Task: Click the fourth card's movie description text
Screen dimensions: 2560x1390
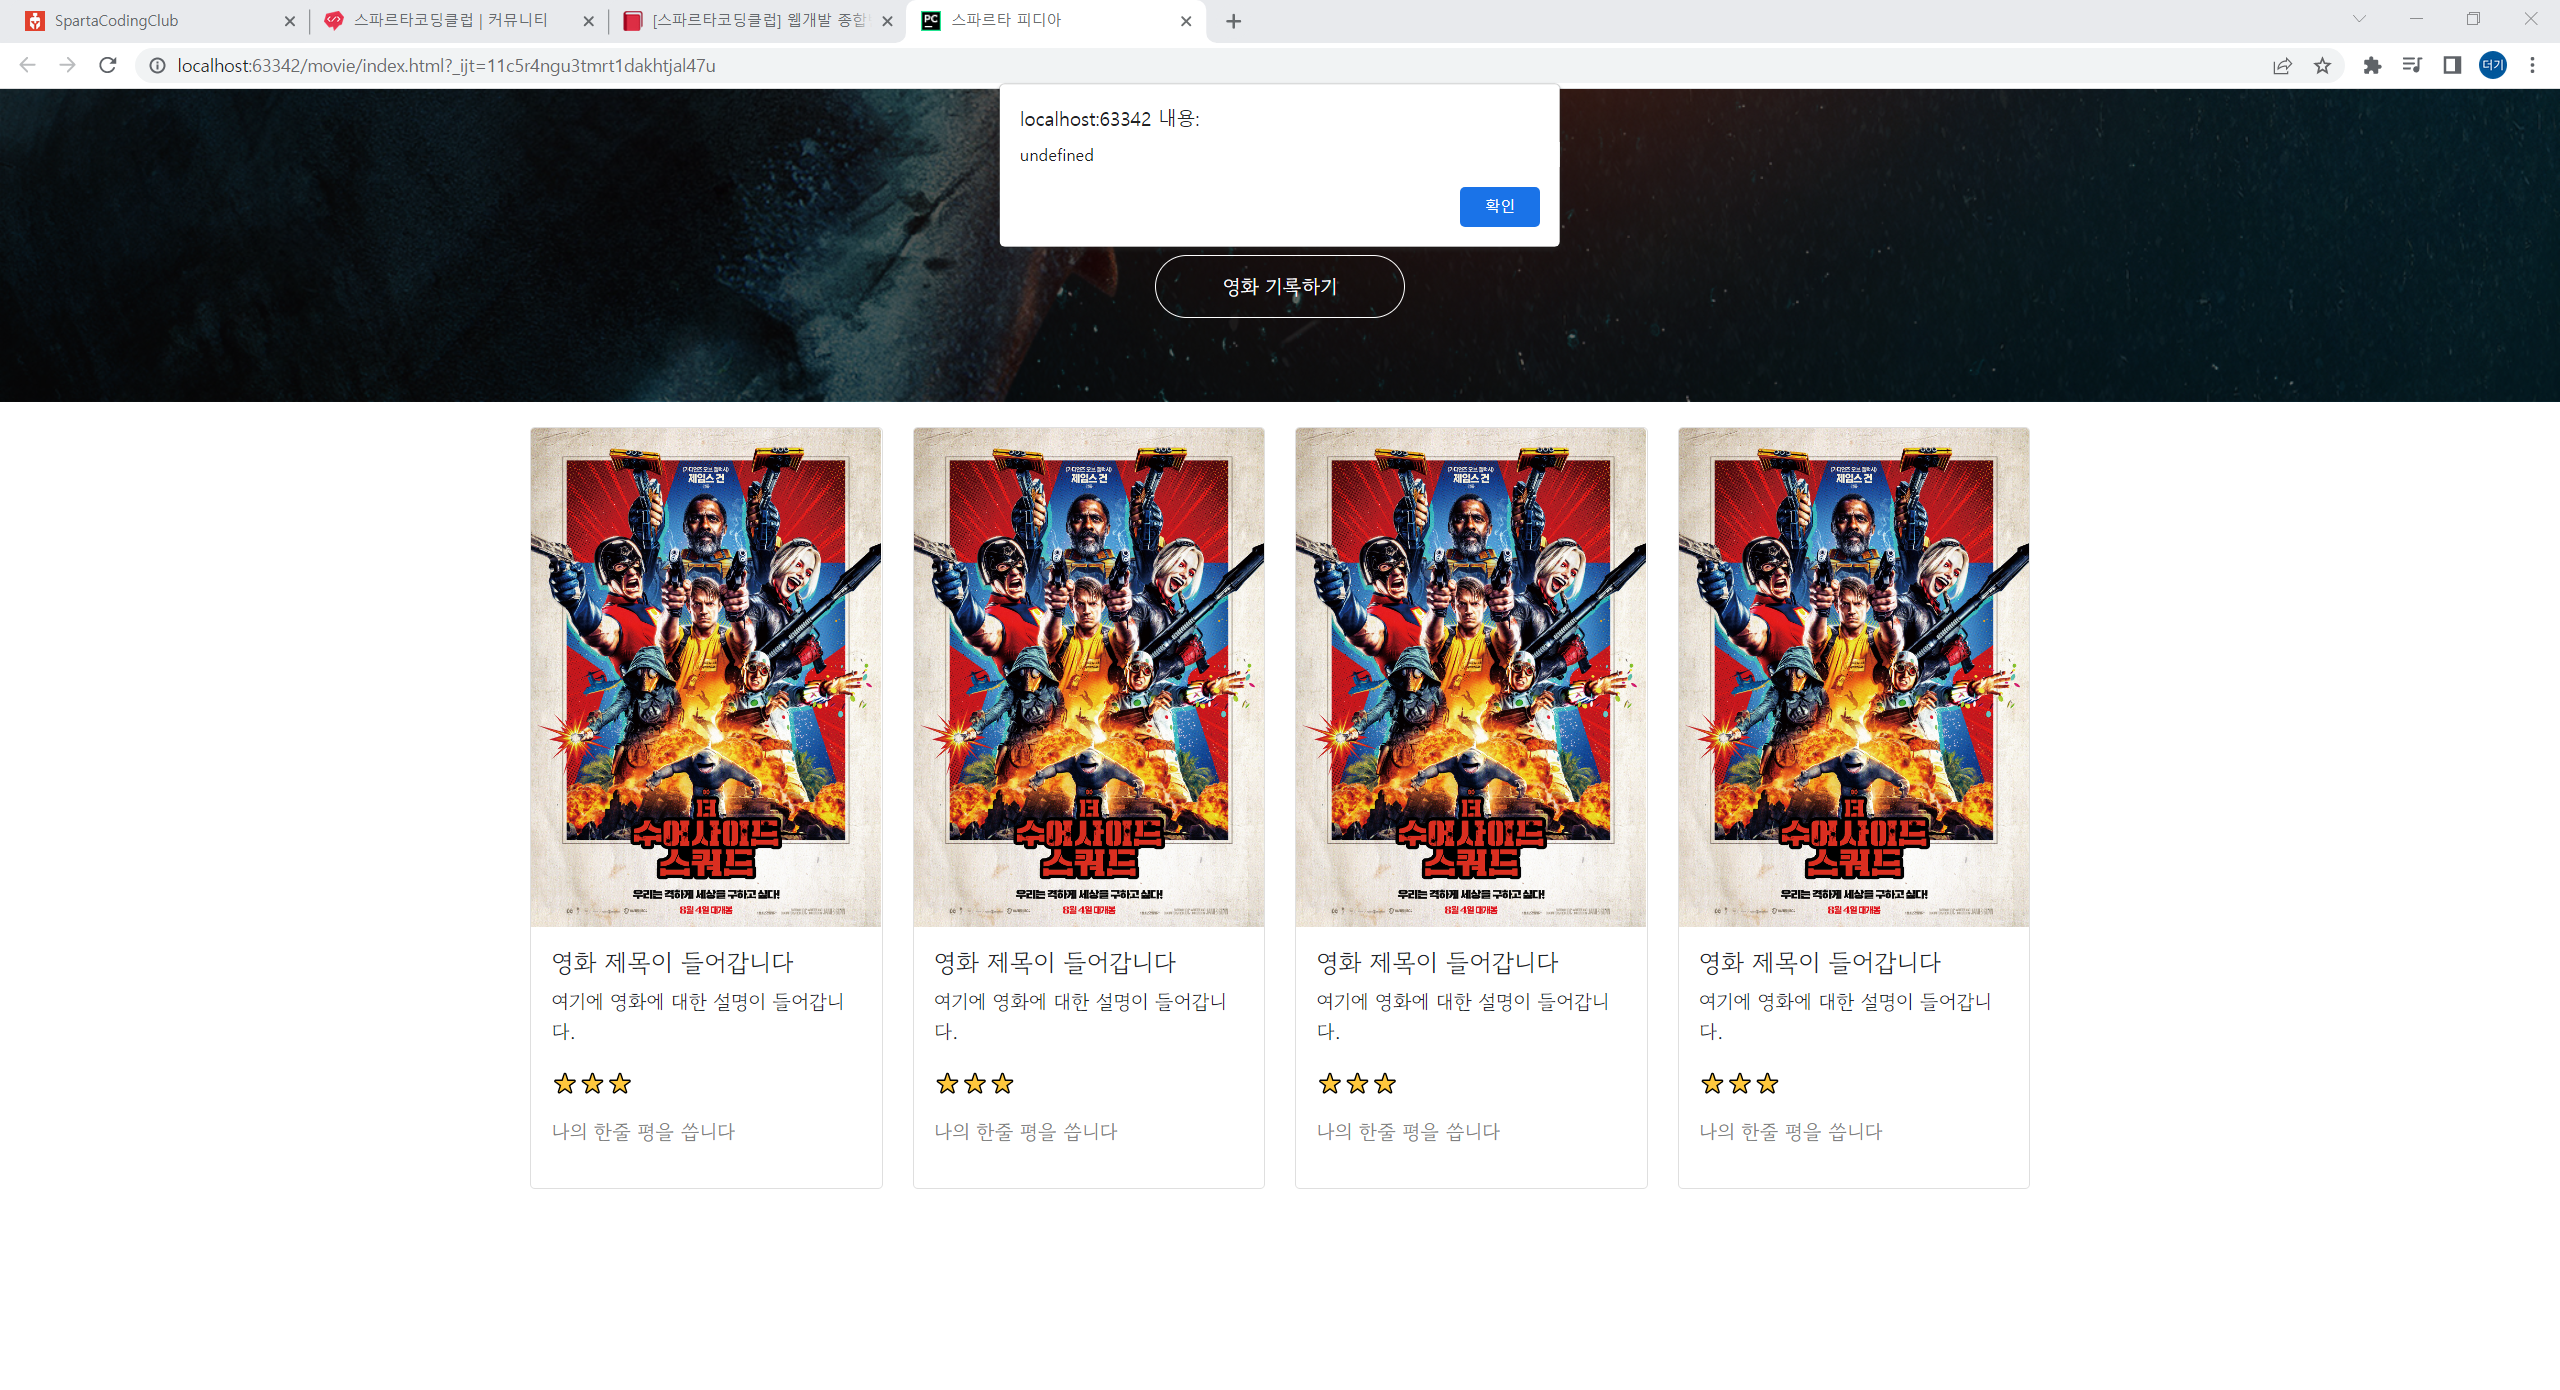Action: pyautogui.click(x=1846, y=1016)
